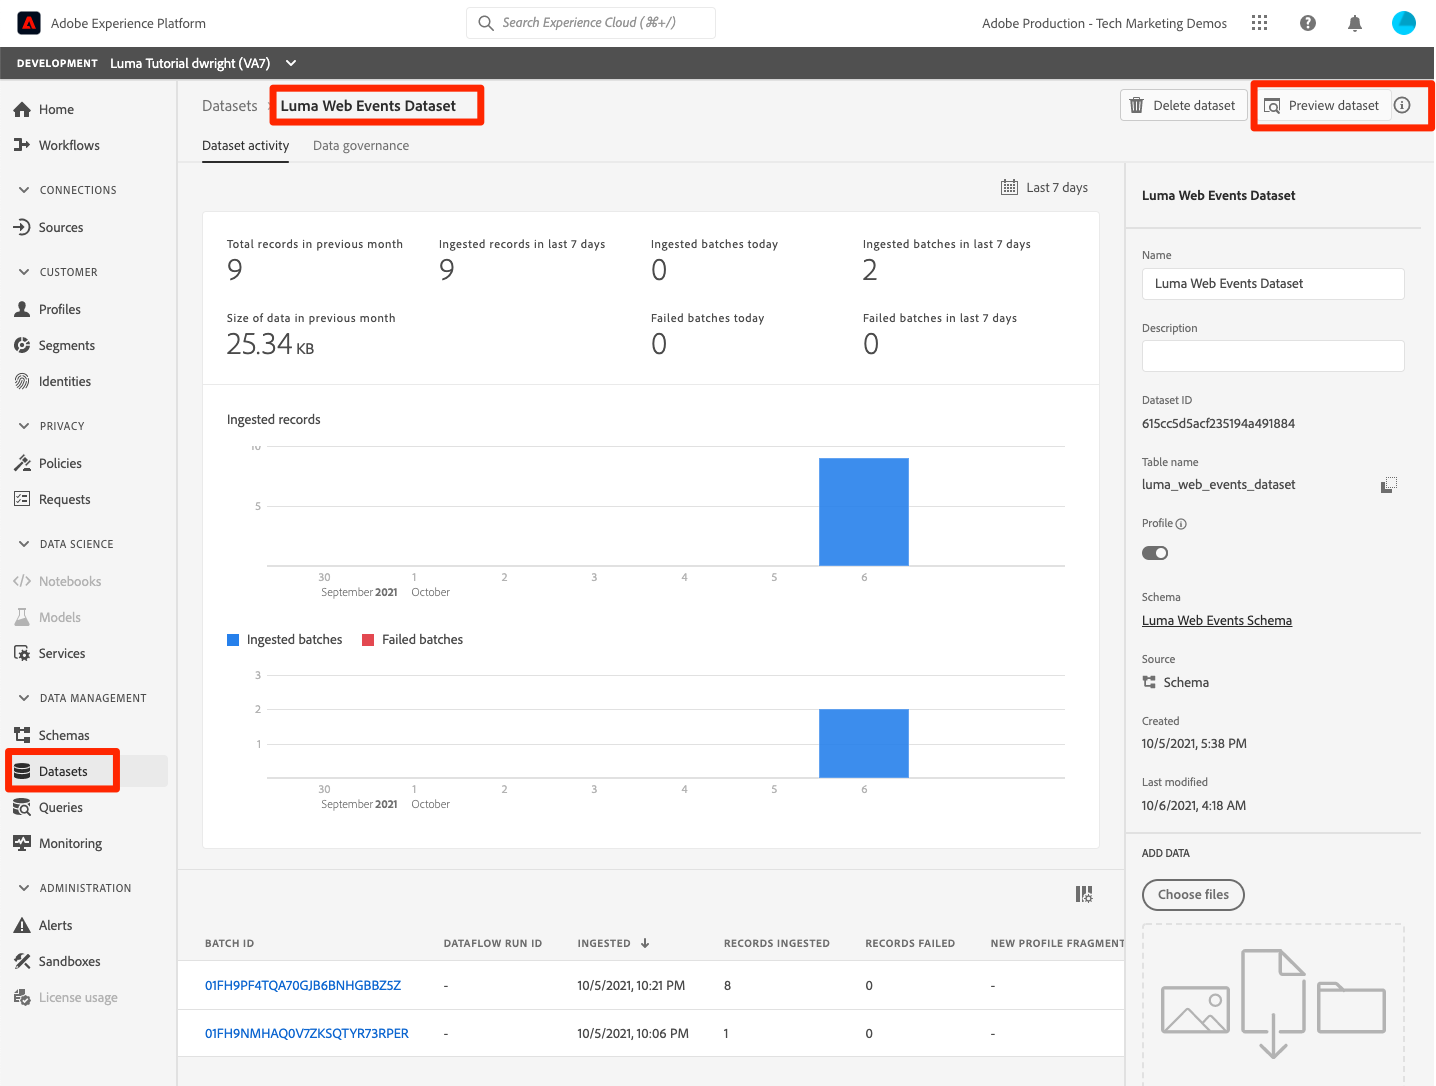
Task: Open the Luma Web Events Schema link
Action: pyautogui.click(x=1217, y=621)
